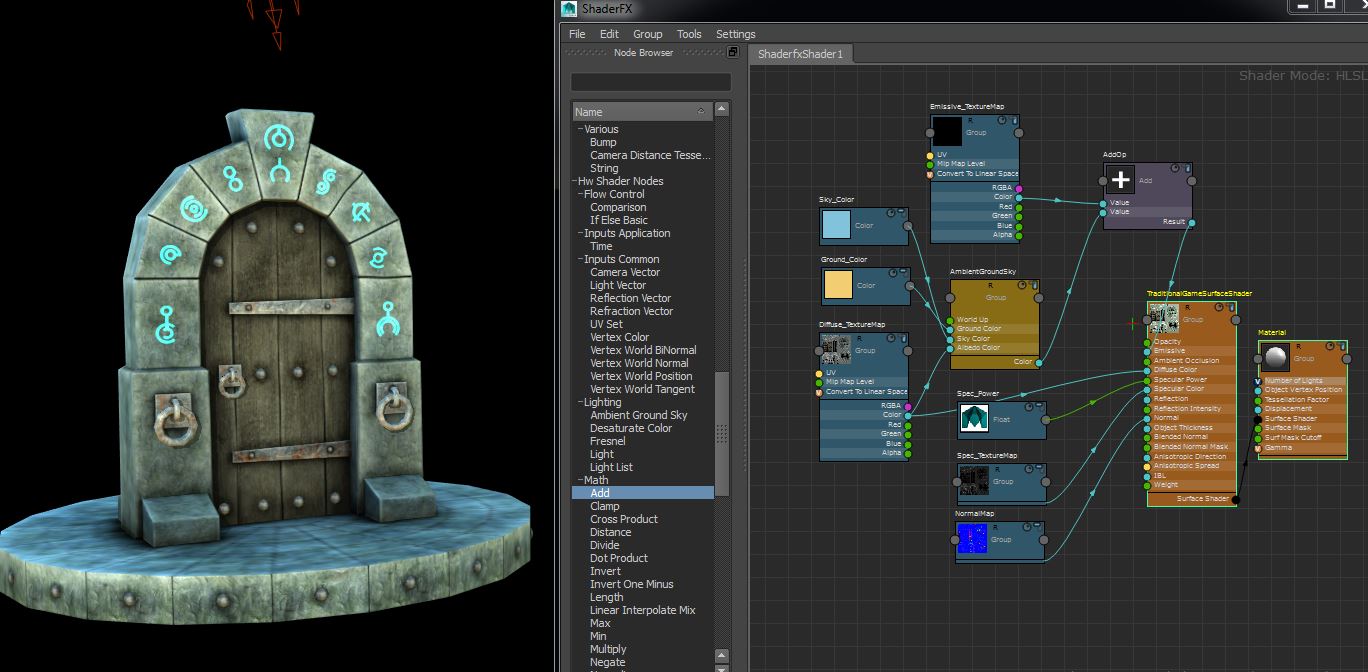Click the plus icon on the AddOp node
Screen dimensions: 1368x672
tap(1120, 181)
